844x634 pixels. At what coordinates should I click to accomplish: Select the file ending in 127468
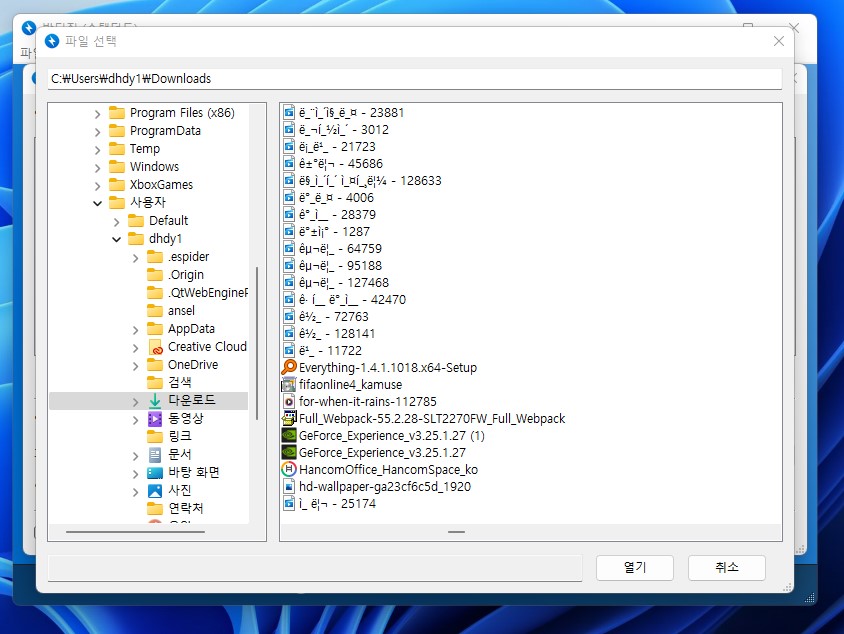(343, 283)
